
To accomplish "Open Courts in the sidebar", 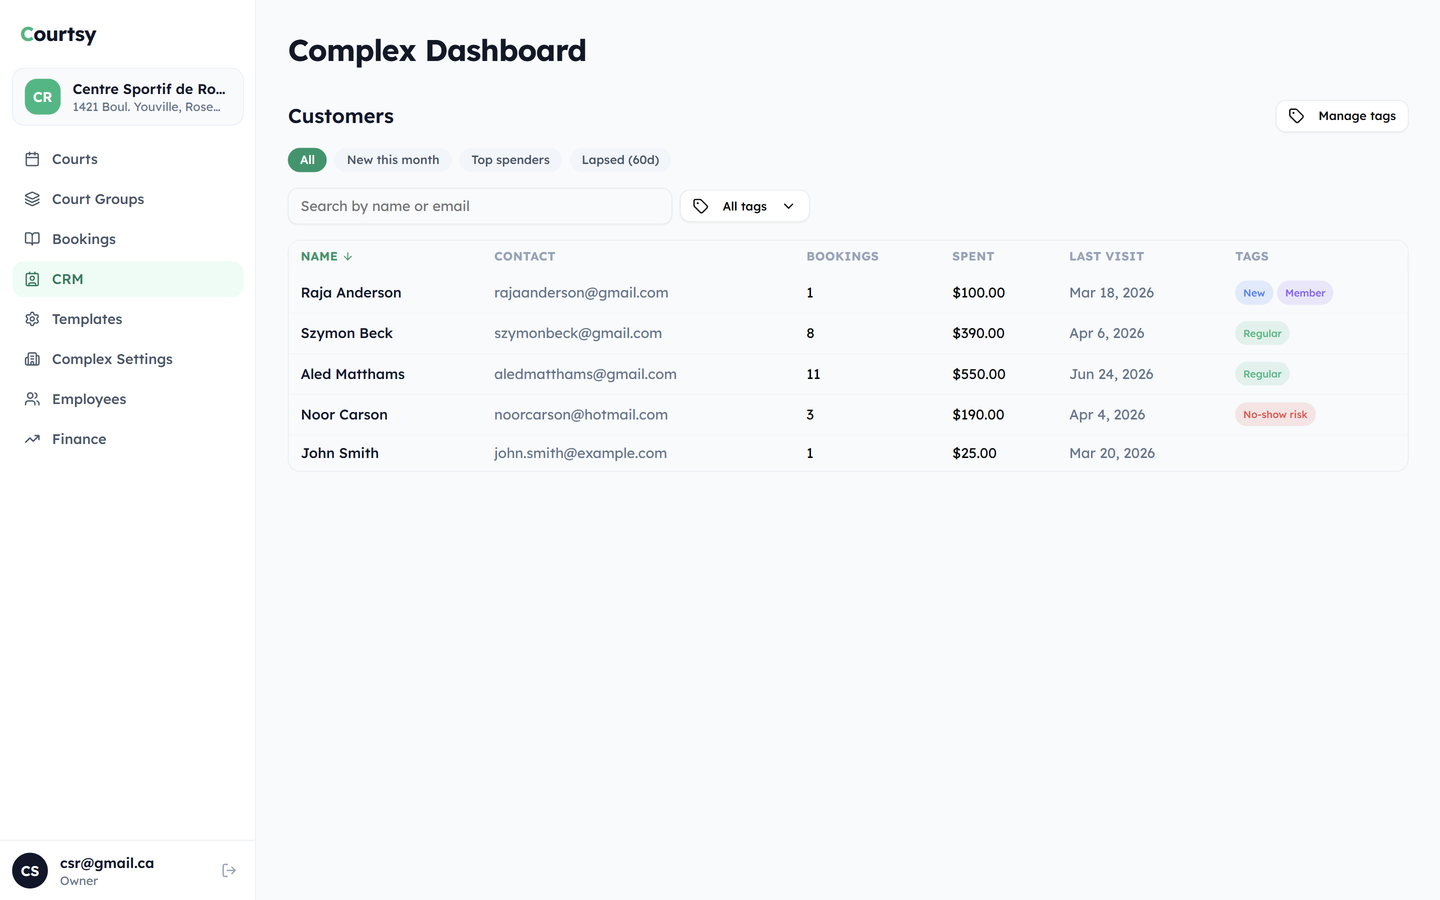I will (128, 159).
